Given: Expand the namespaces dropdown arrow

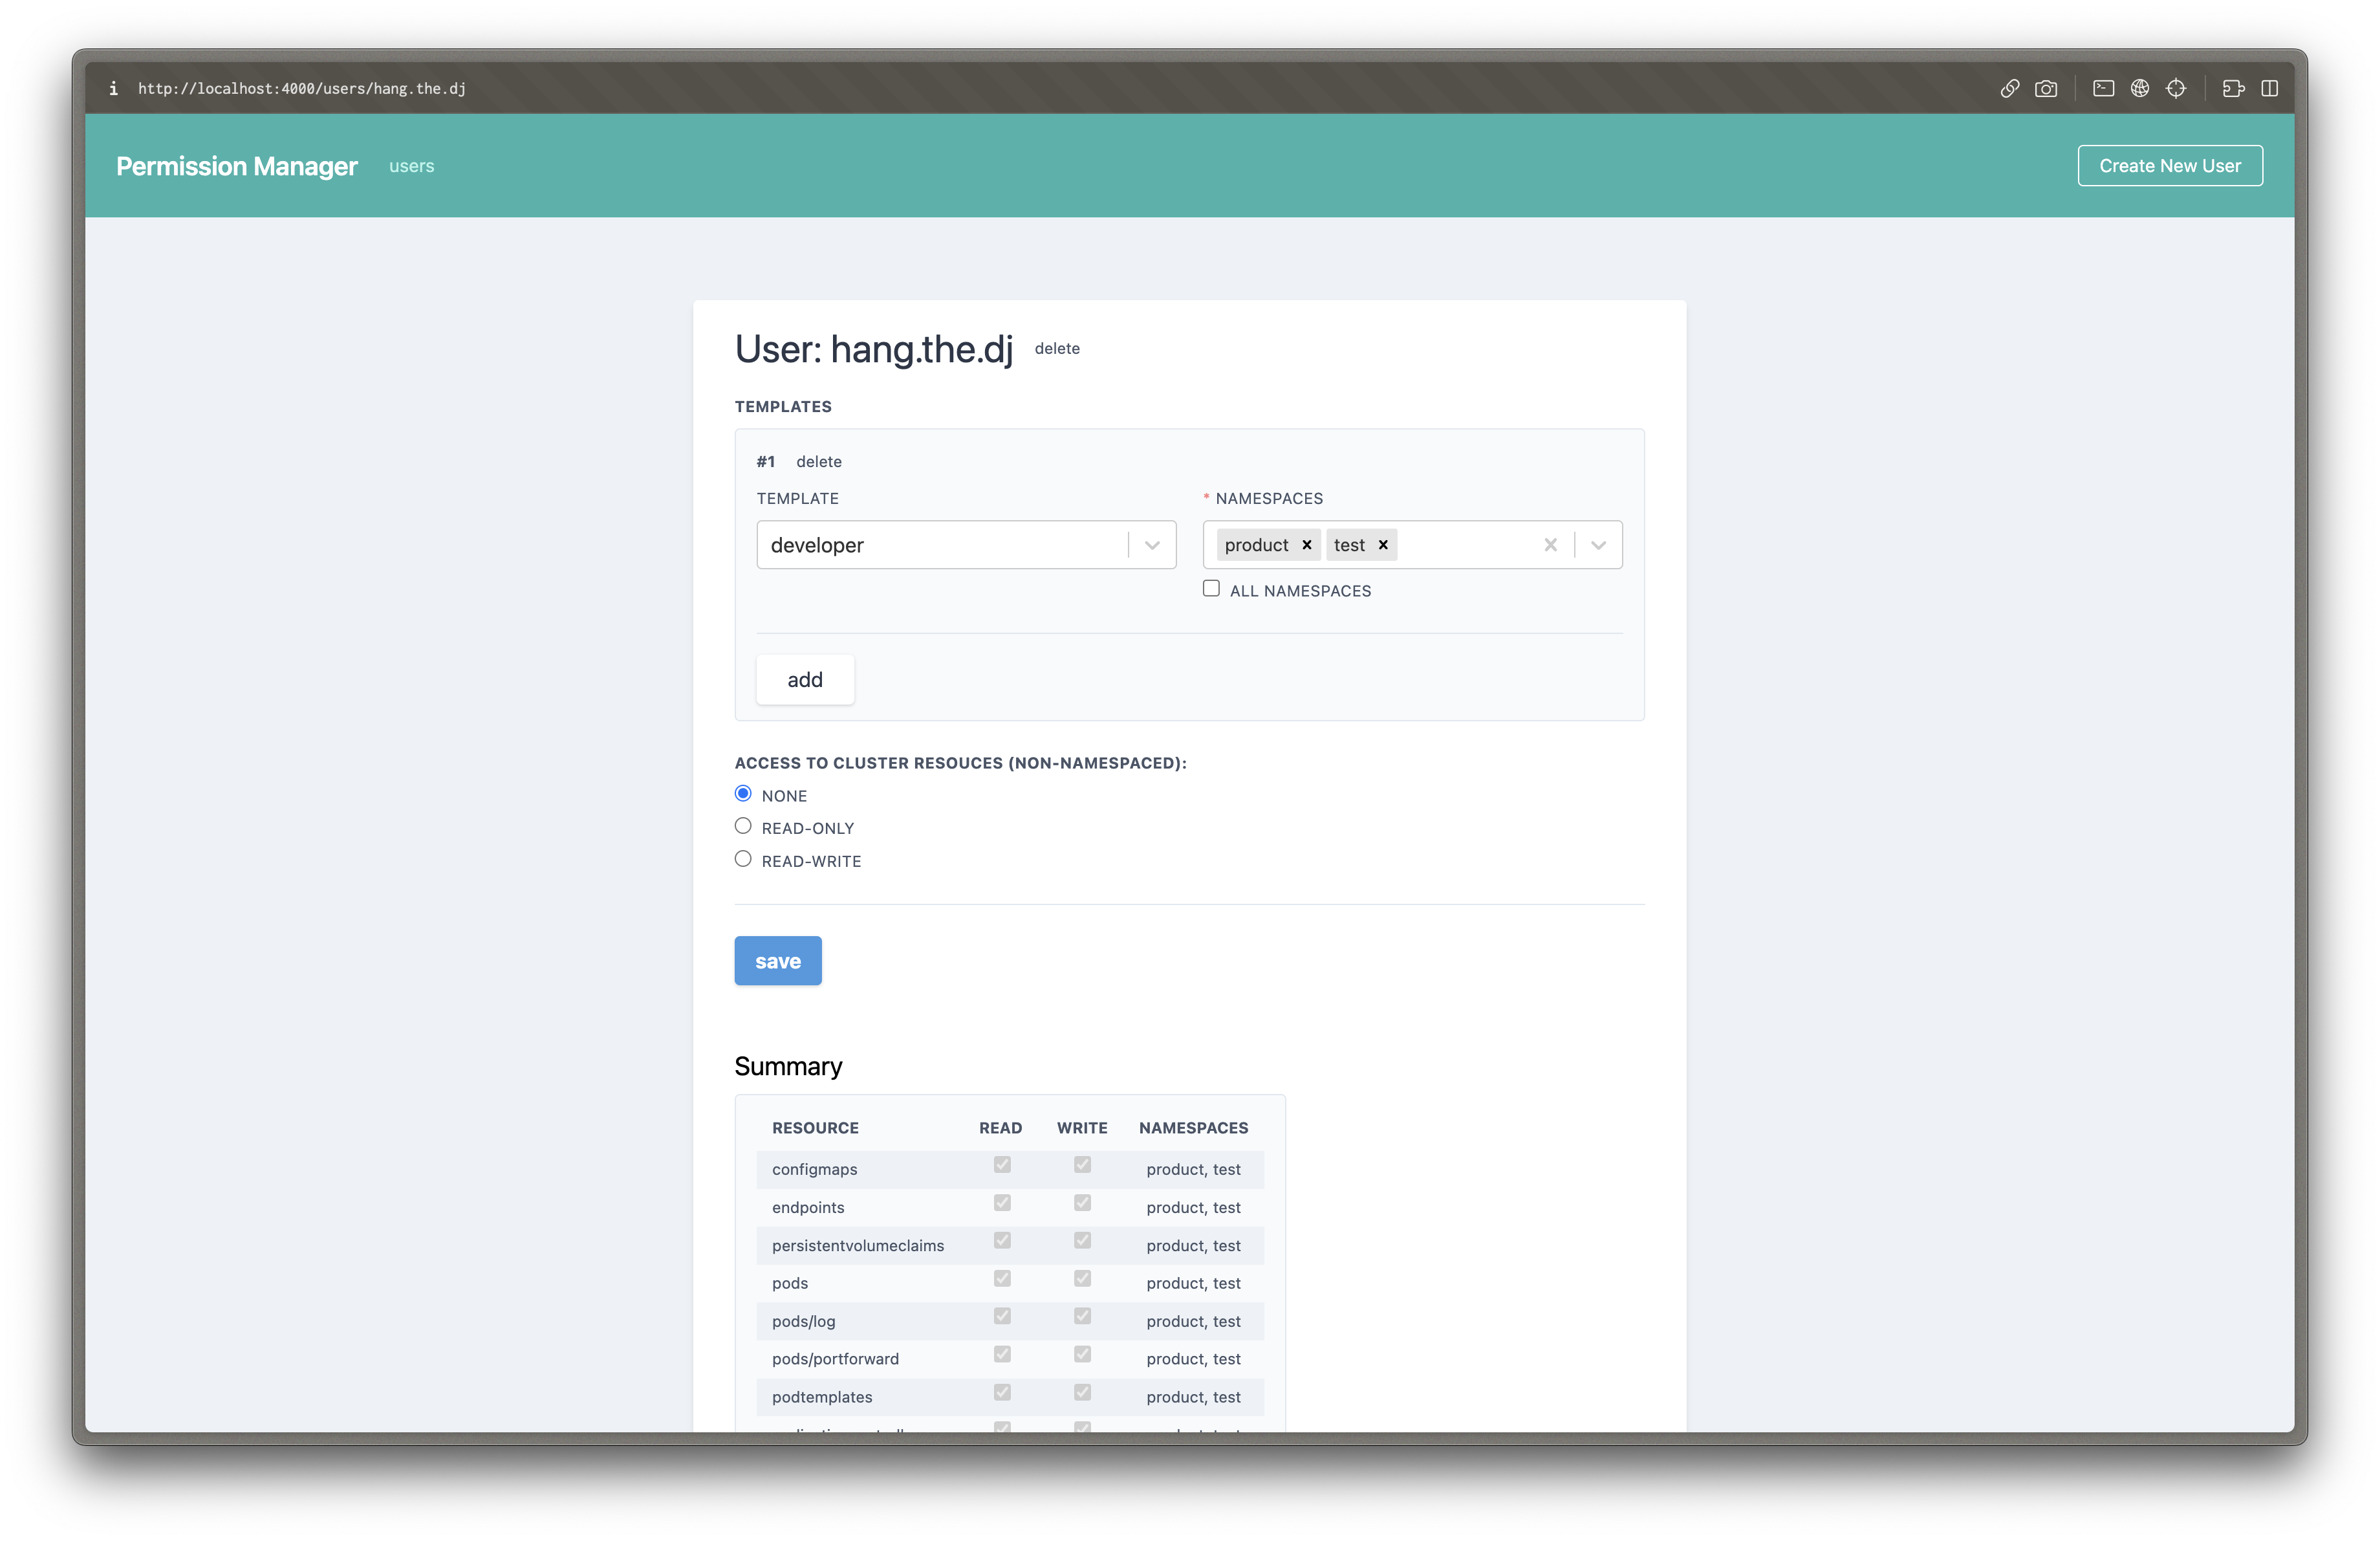Looking at the screenshot, I should click(x=1598, y=545).
